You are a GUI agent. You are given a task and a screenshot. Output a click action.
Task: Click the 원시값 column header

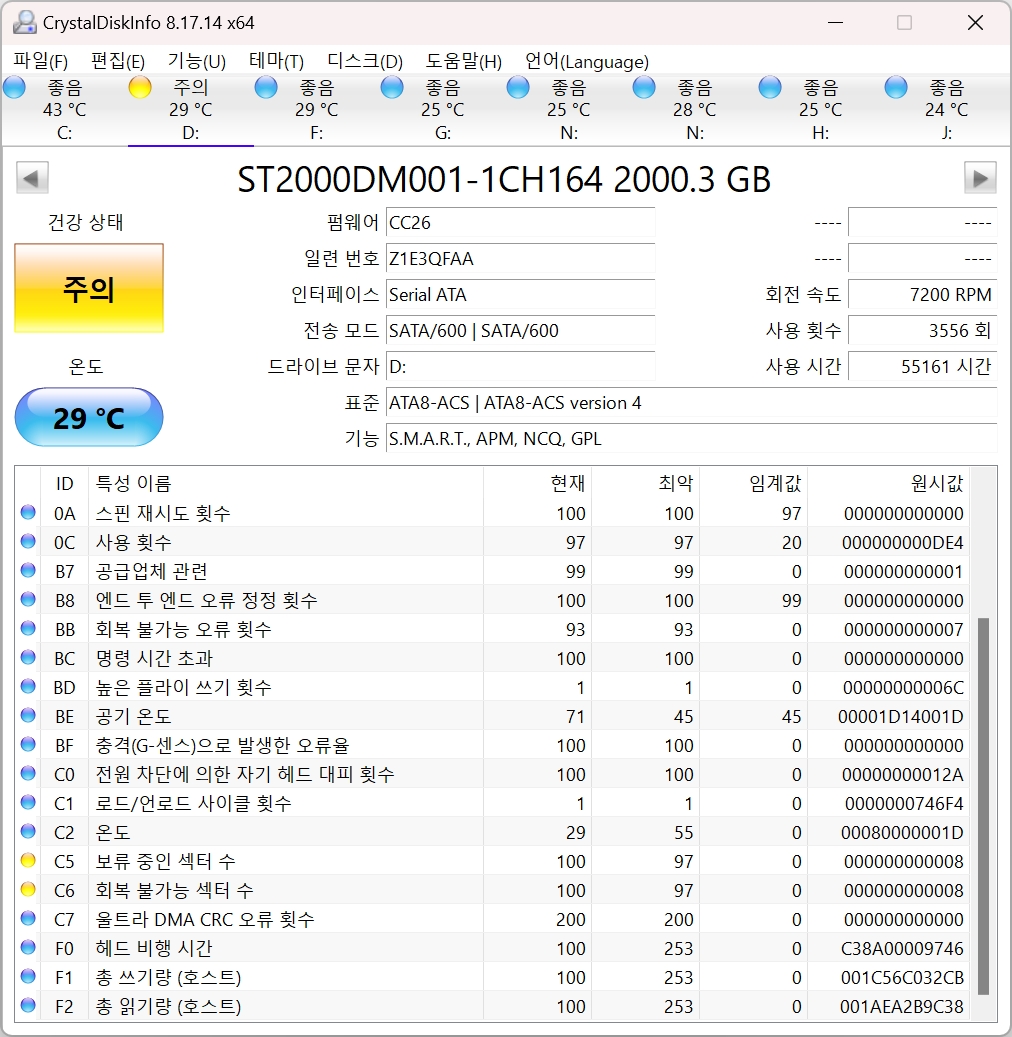click(888, 483)
